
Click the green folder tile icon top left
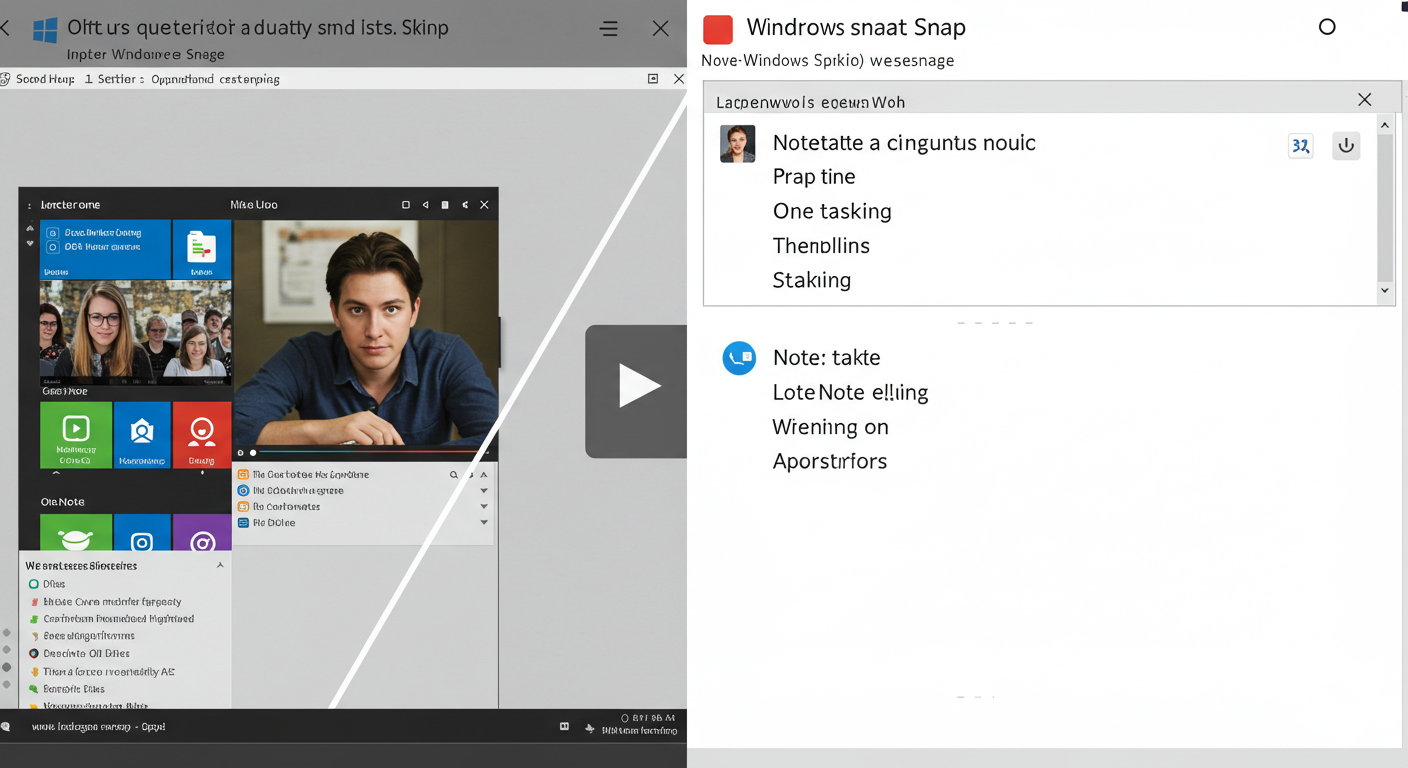(x=202, y=250)
